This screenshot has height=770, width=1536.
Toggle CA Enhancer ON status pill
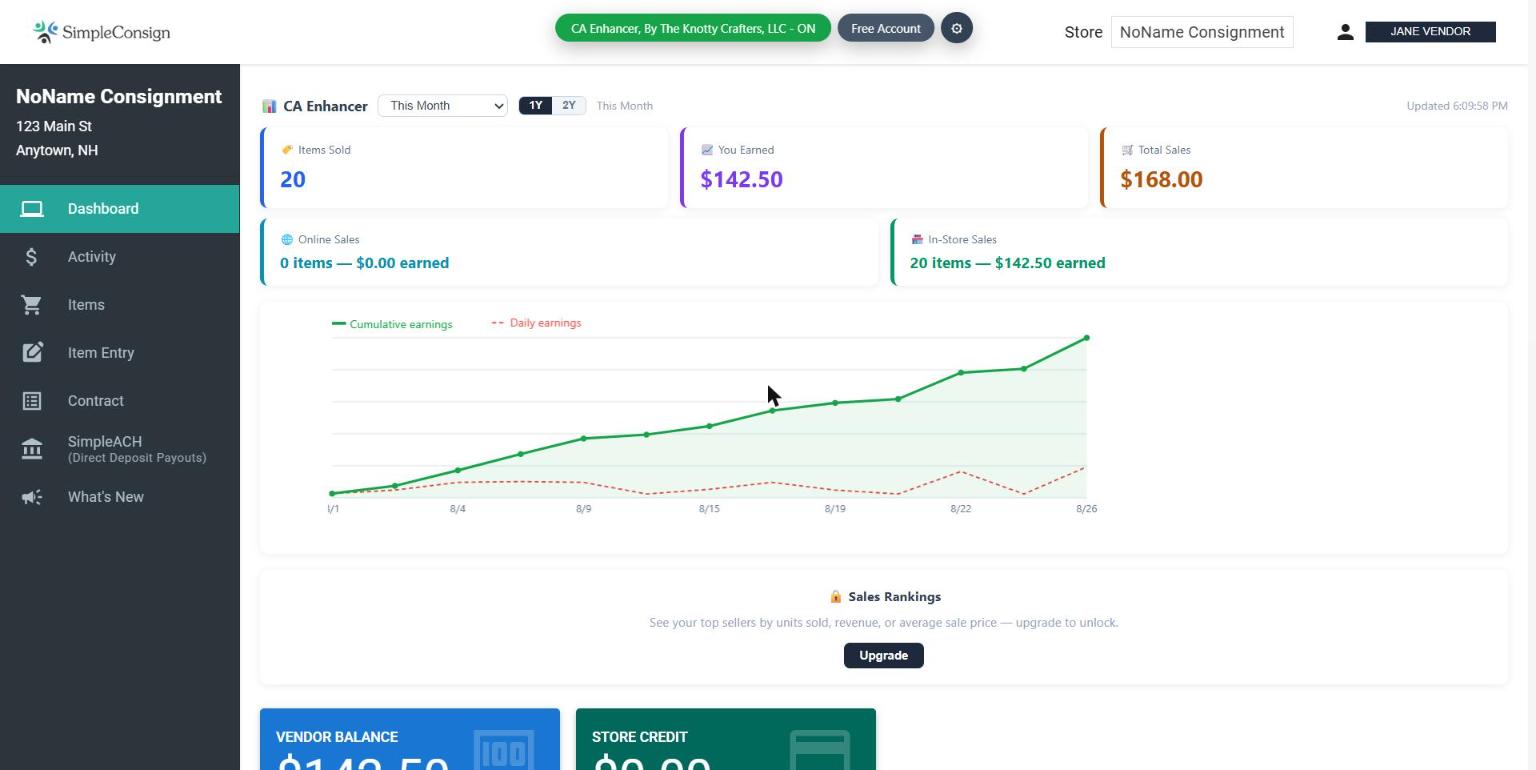tap(693, 29)
